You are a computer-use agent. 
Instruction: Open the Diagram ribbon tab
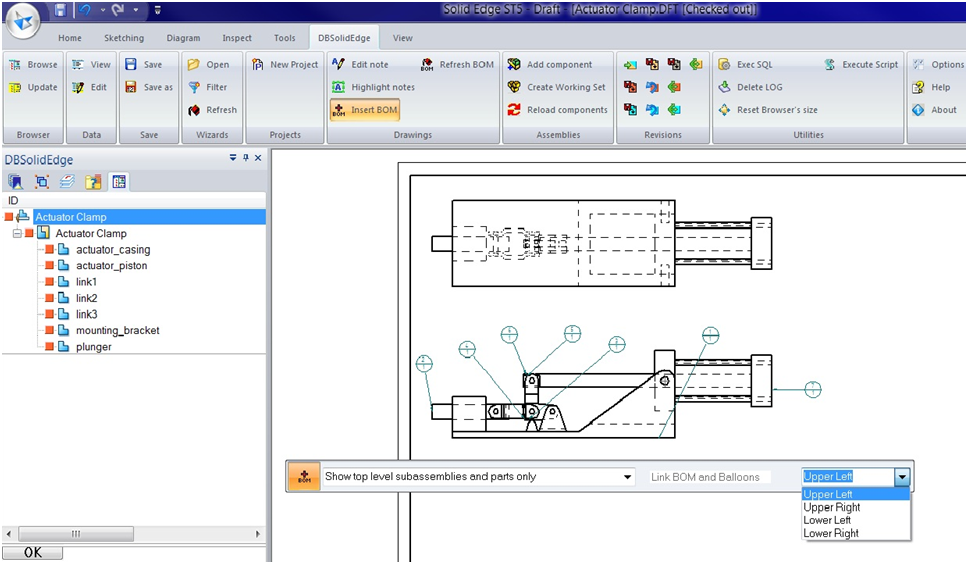point(183,38)
